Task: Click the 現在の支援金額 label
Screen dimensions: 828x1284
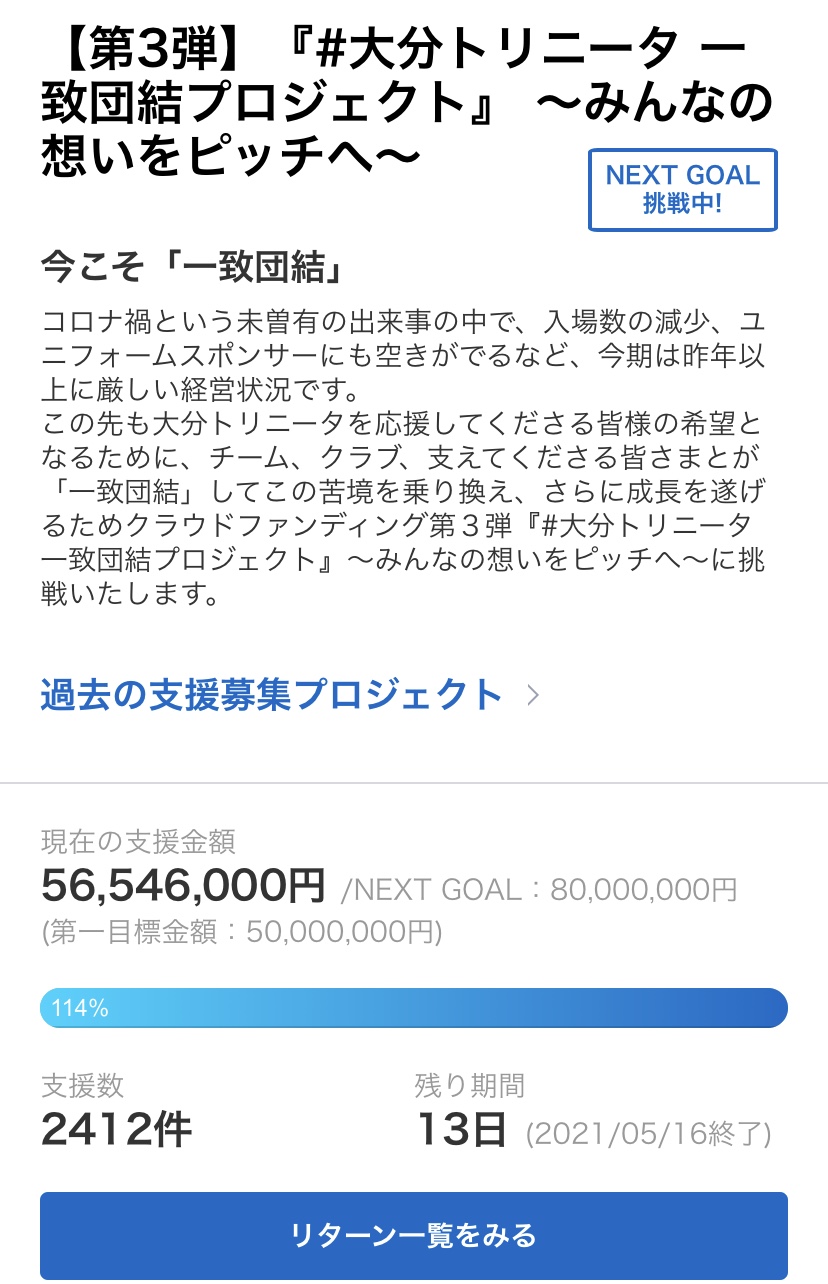Action: coord(138,842)
